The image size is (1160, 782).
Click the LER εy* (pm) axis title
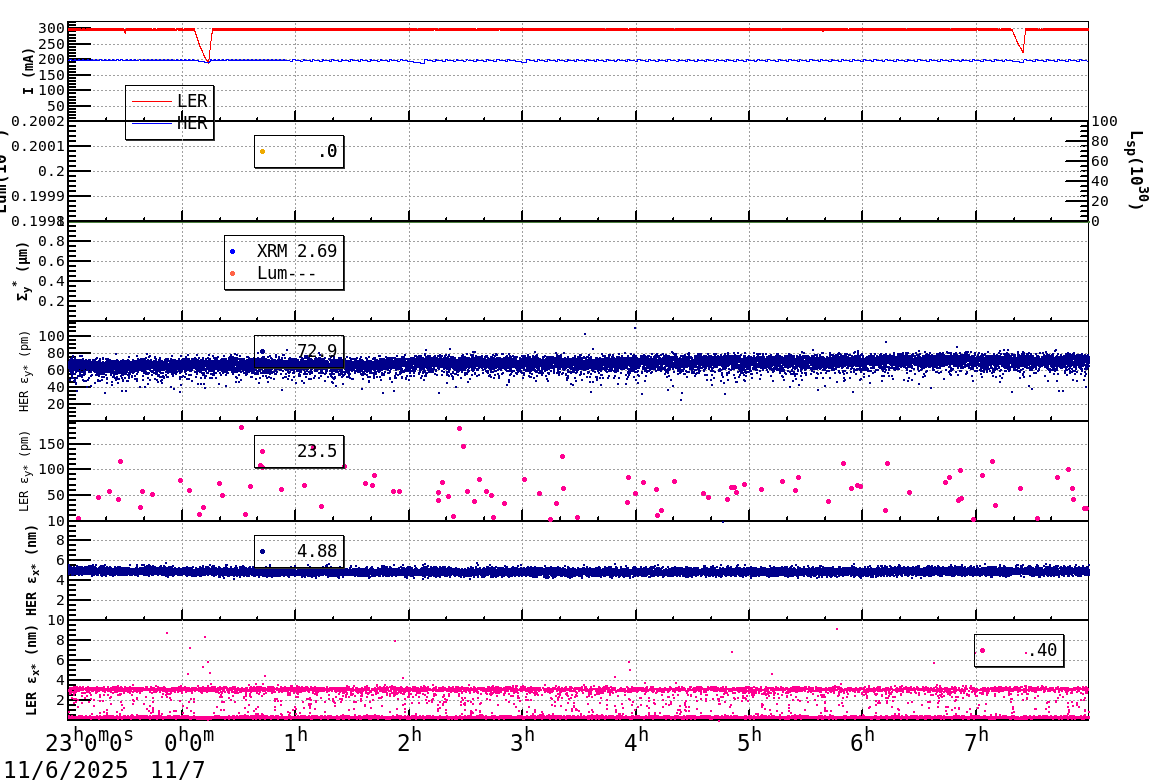coord(24,471)
